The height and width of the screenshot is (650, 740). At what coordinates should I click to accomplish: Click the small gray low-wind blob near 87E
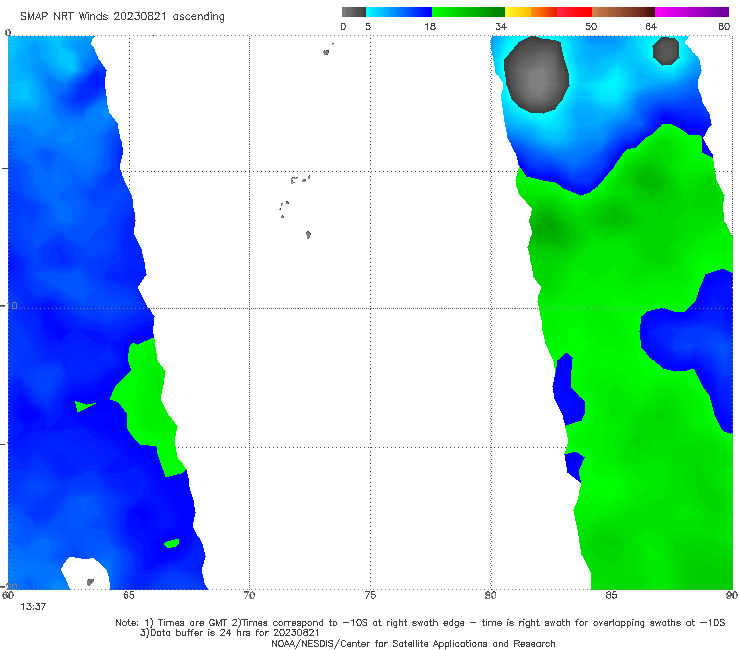(666, 51)
